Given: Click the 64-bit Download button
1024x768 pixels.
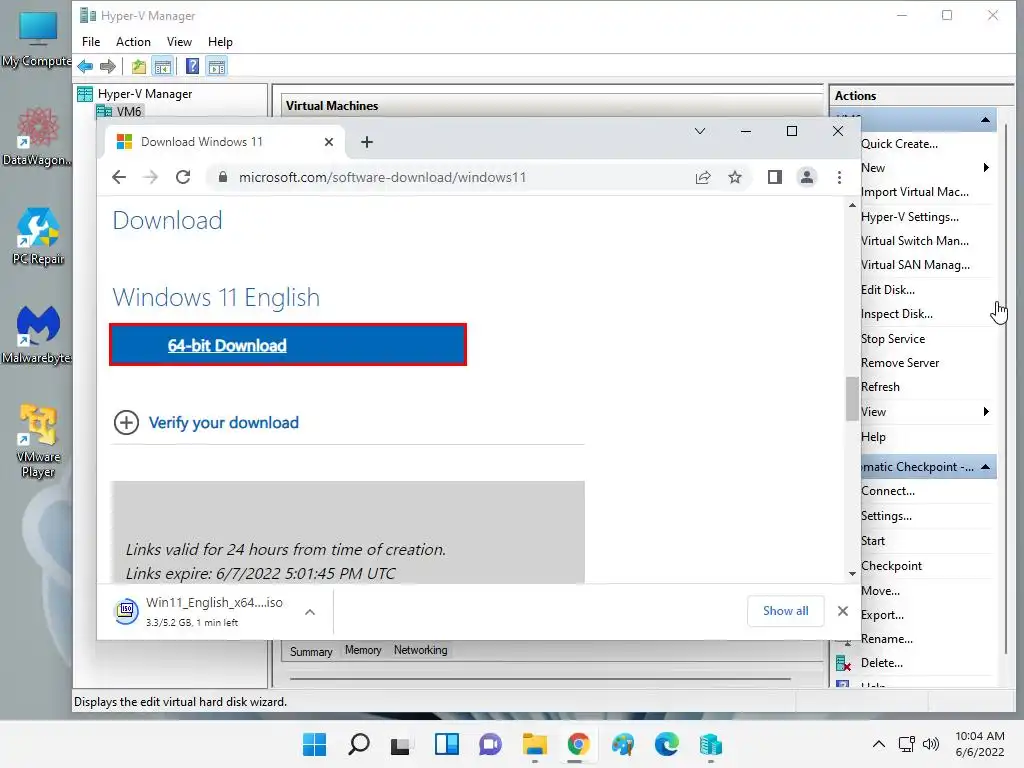Looking at the screenshot, I should point(288,345).
